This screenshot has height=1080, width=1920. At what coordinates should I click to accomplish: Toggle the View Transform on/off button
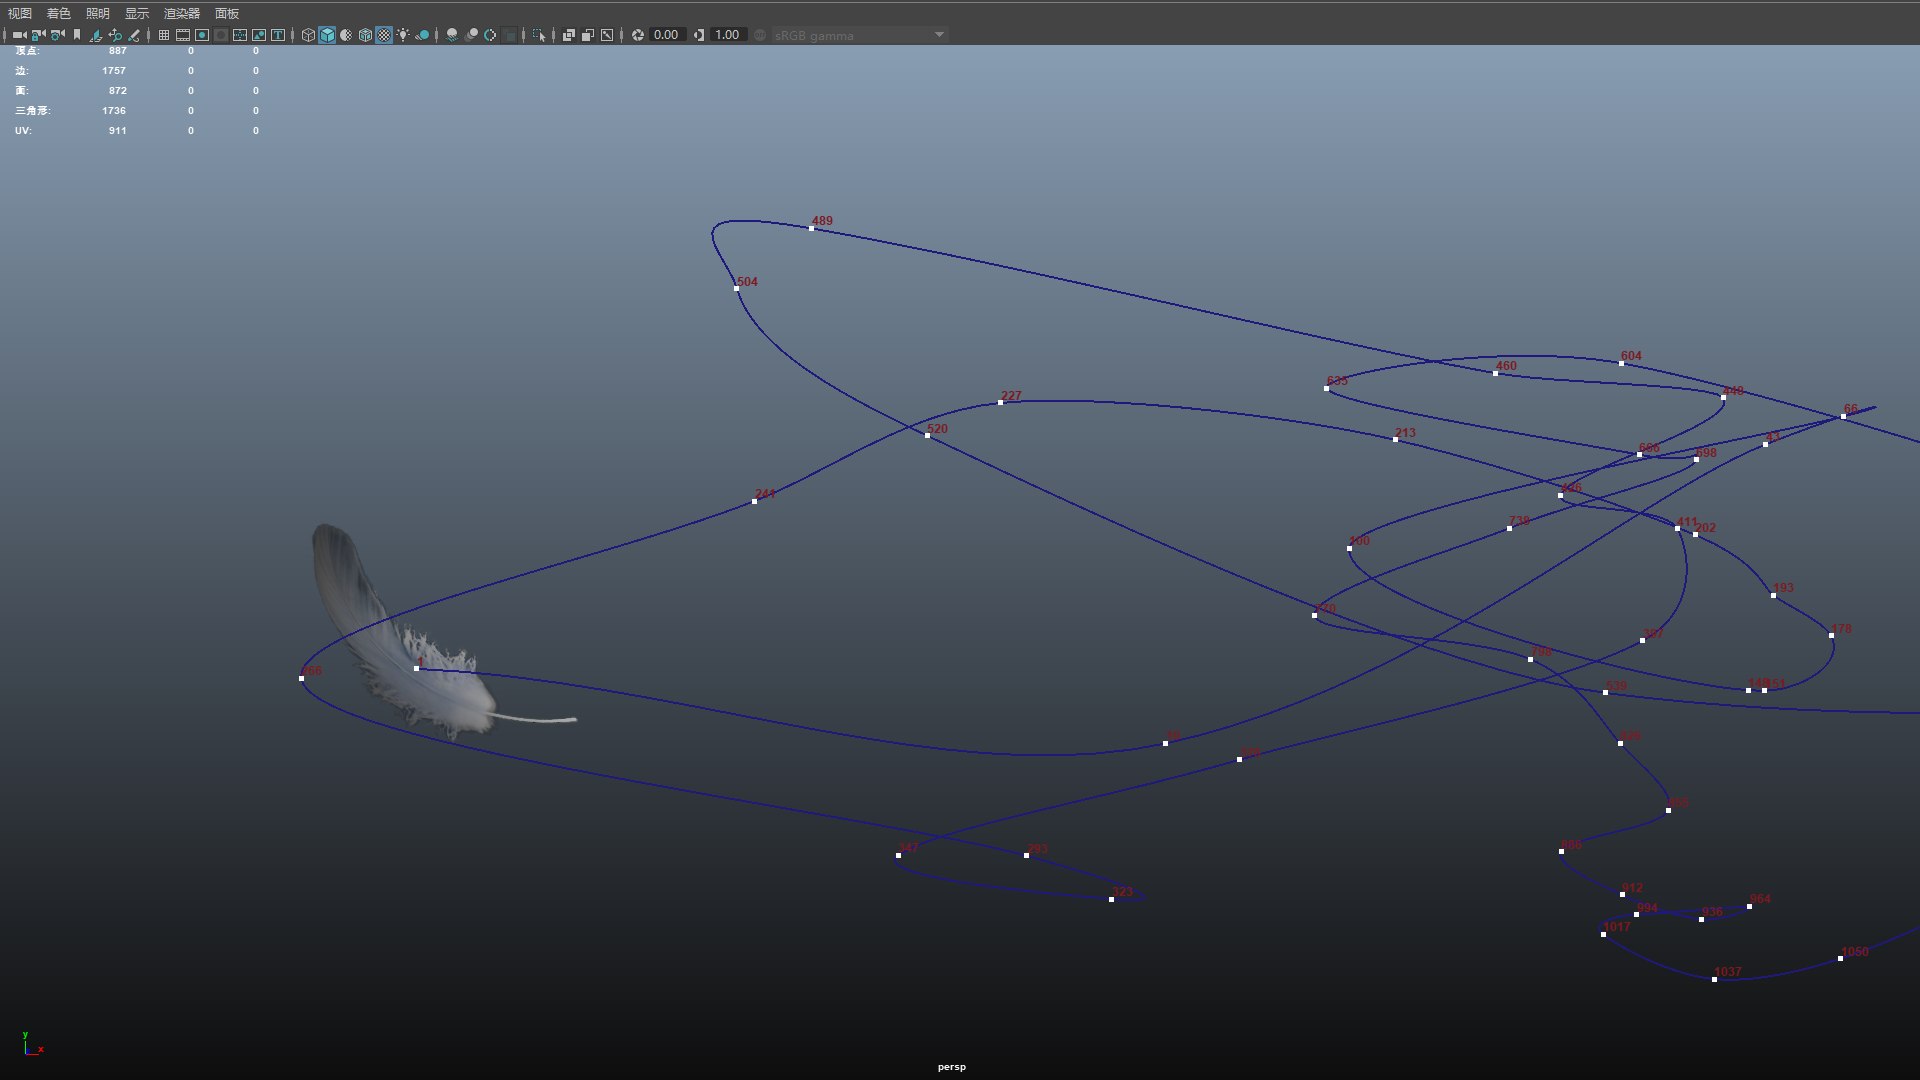[x=760, y=35]
